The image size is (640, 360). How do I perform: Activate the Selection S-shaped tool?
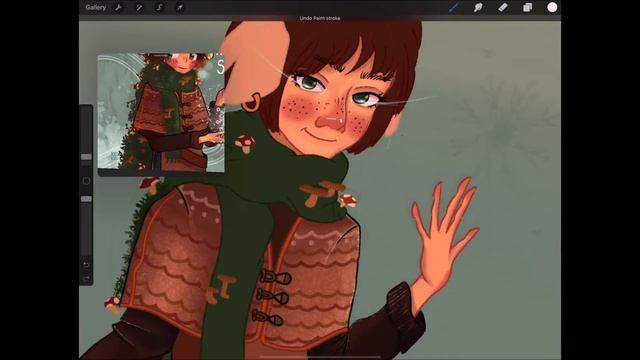160,7
